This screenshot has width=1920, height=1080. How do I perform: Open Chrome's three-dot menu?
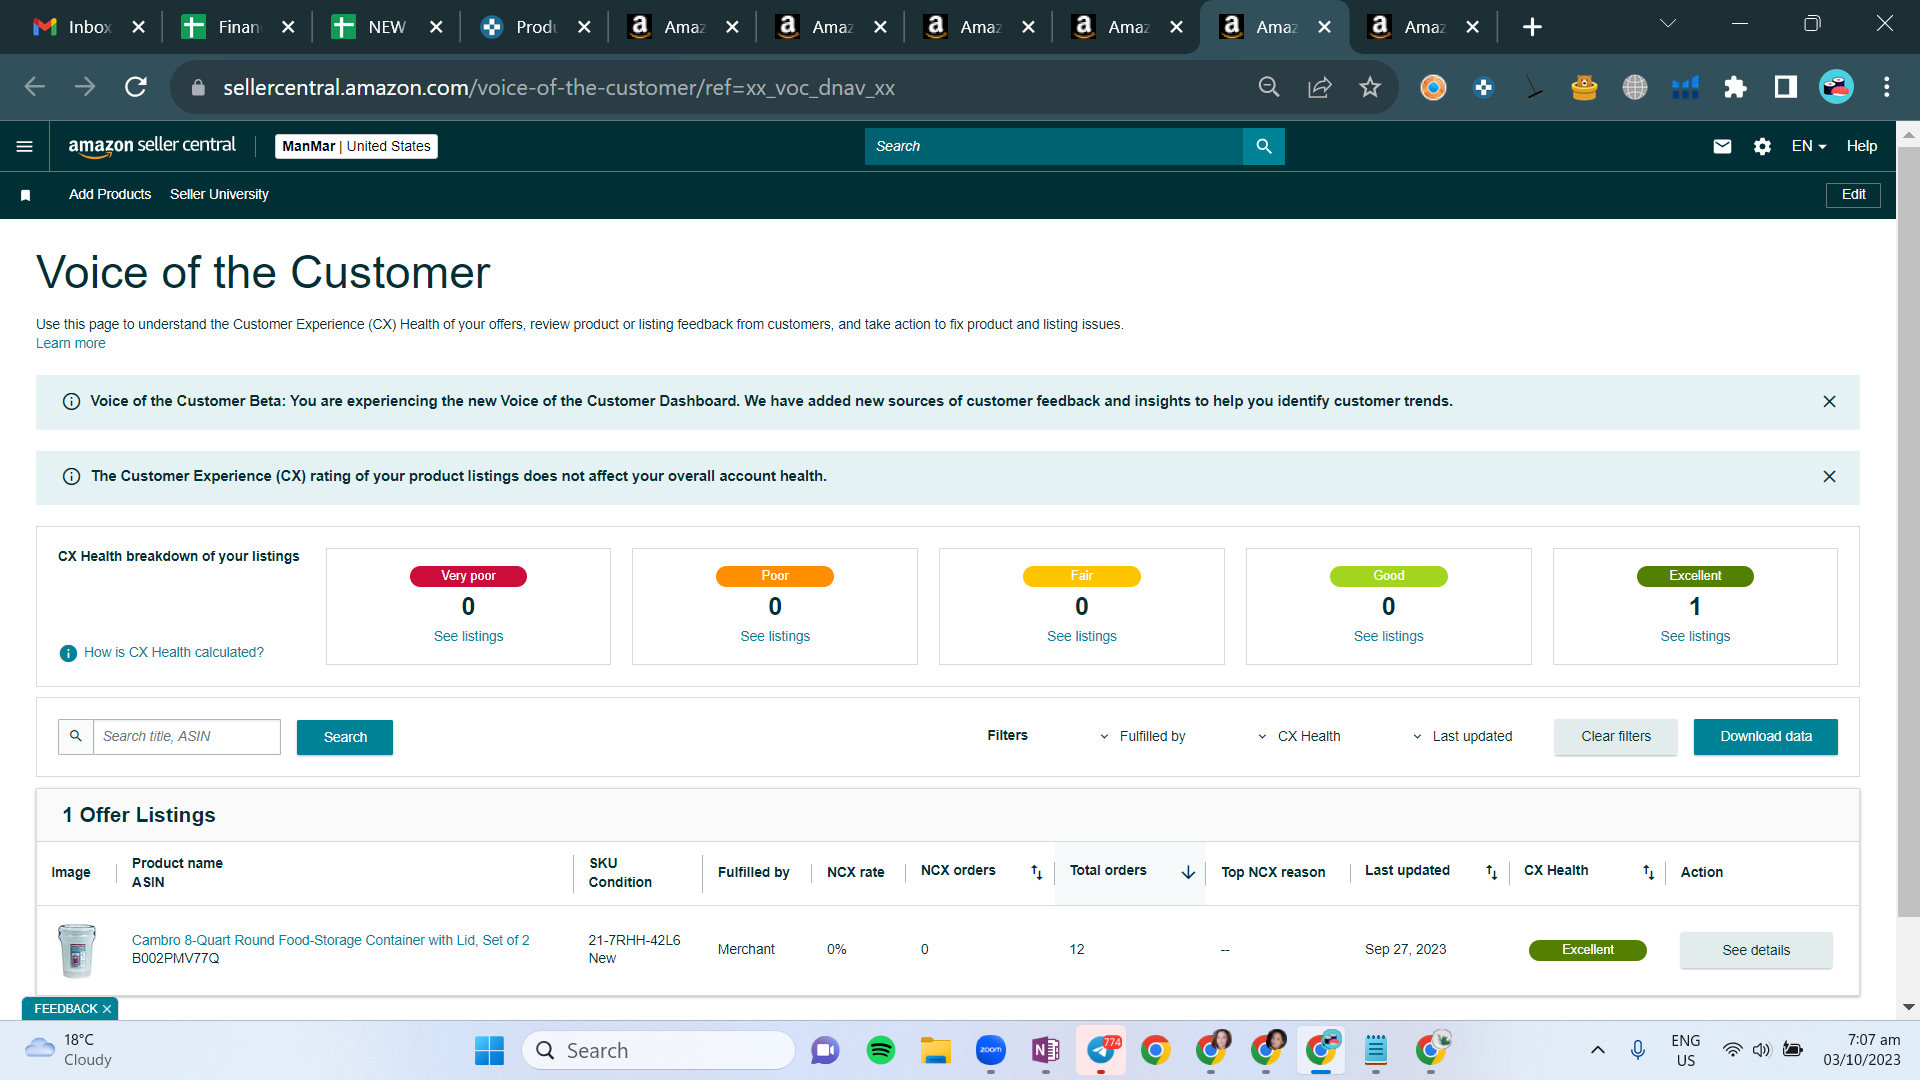pyautogui.click(x=1887, y=87)
